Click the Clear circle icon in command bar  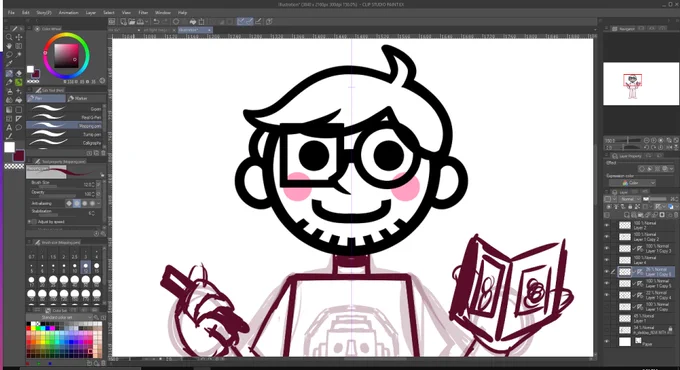point(176,22)
